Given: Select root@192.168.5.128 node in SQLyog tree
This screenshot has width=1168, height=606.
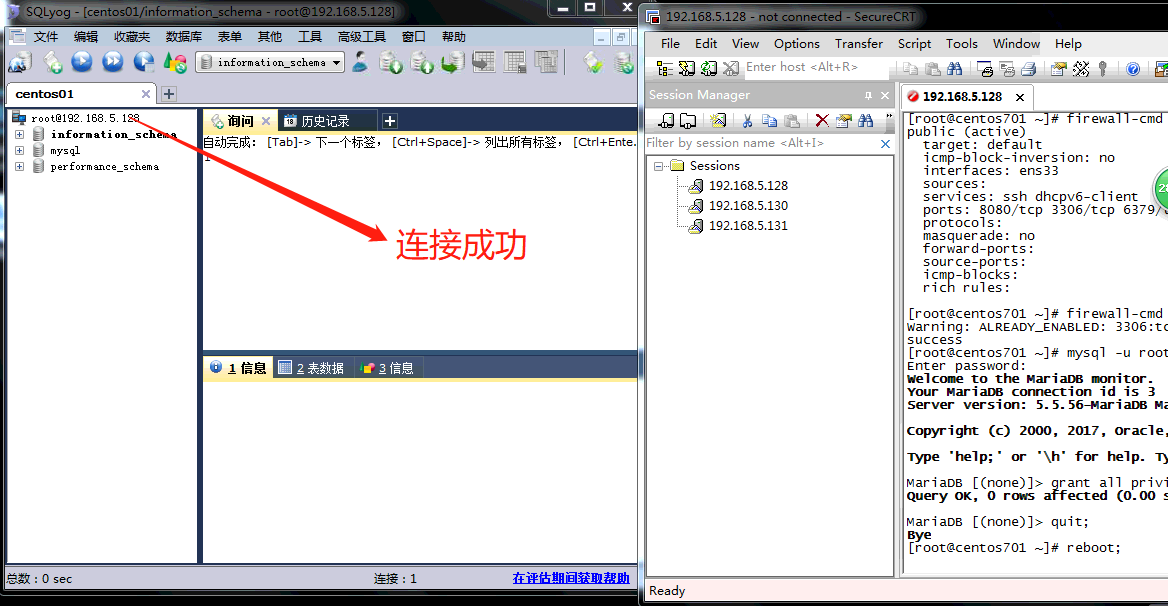Looking at the screenshot, I should (x=85, y=118).
